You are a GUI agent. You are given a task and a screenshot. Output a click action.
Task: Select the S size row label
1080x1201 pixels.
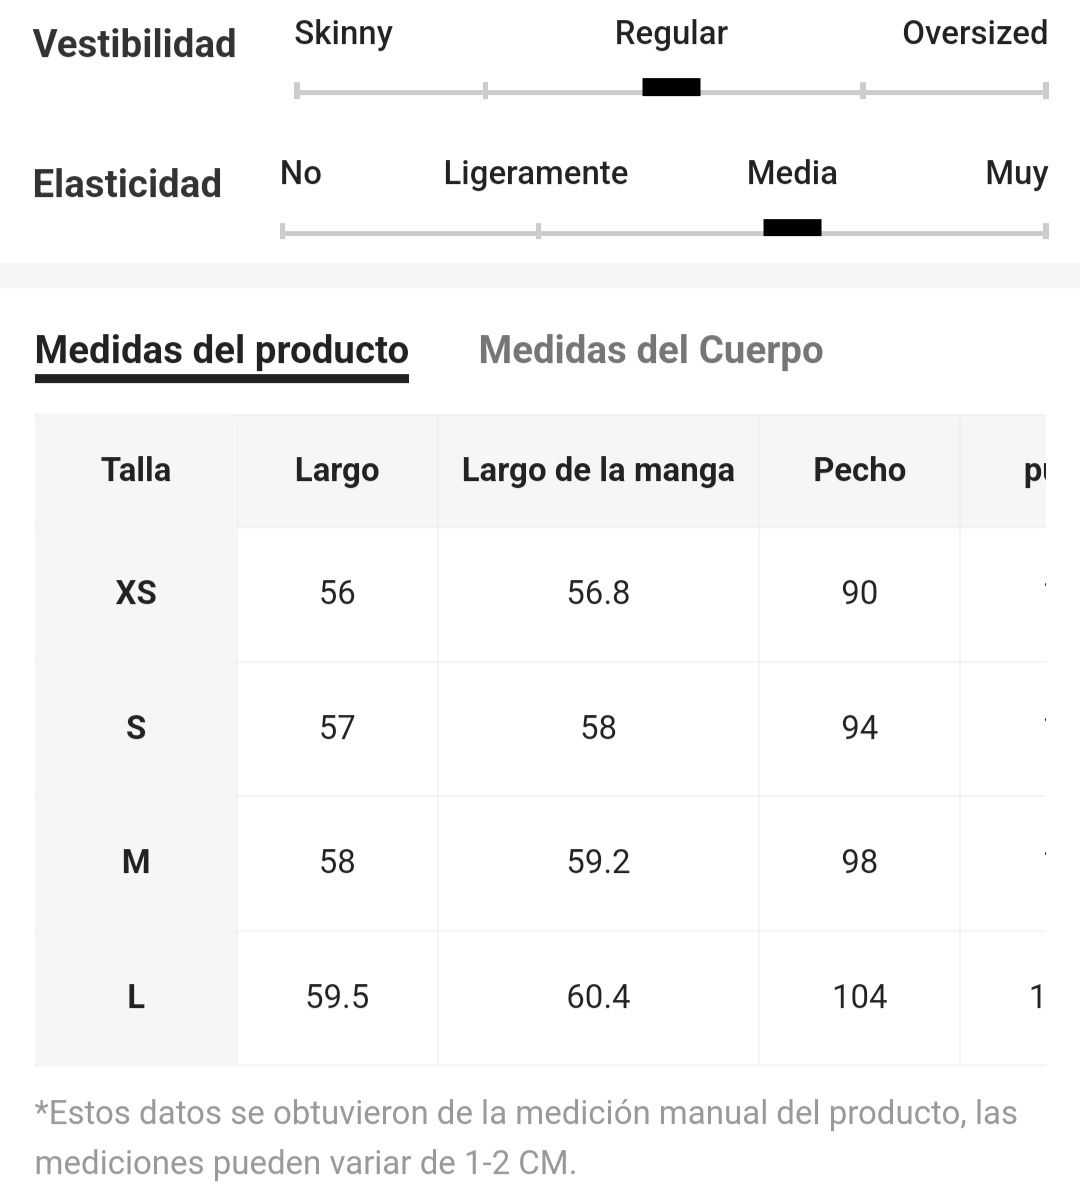(136, 727)
